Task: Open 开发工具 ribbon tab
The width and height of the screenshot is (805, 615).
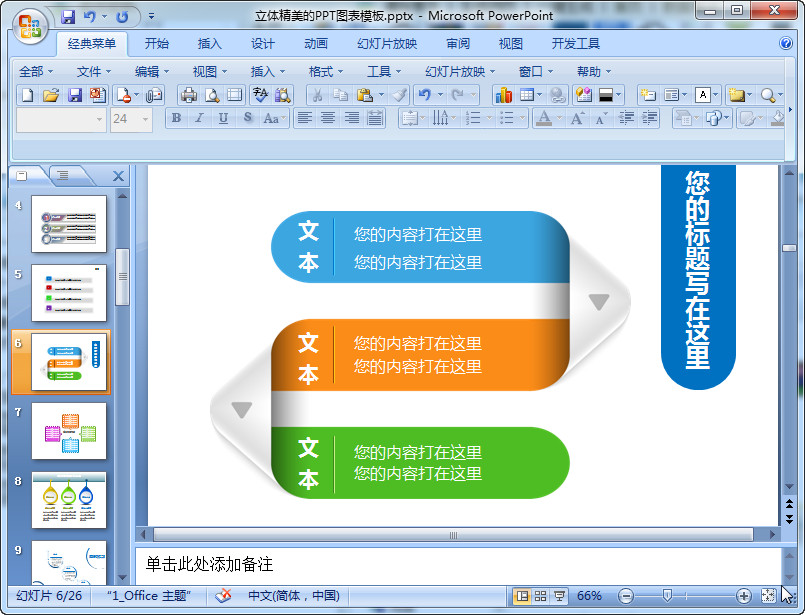Action: (576, 44)
